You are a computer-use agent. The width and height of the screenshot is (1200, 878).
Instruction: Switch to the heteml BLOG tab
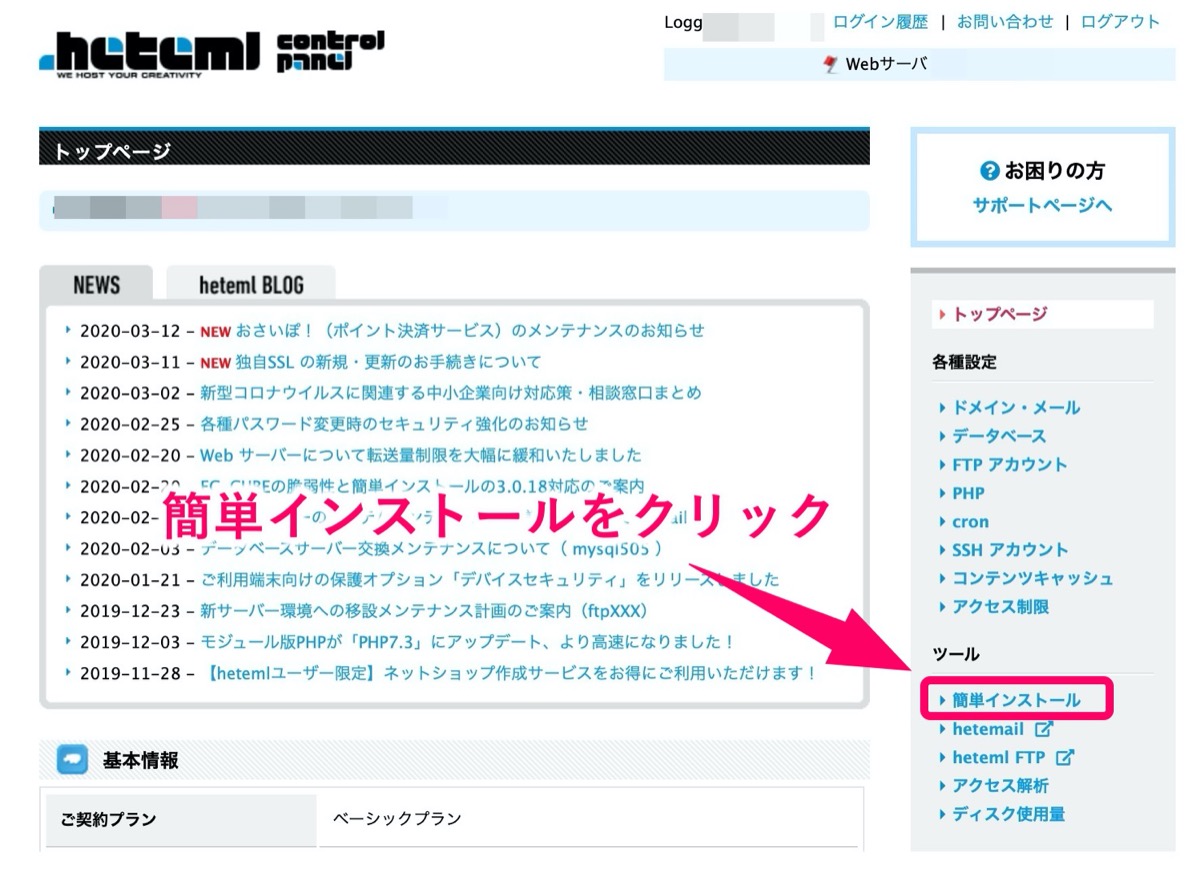[251, 284]
